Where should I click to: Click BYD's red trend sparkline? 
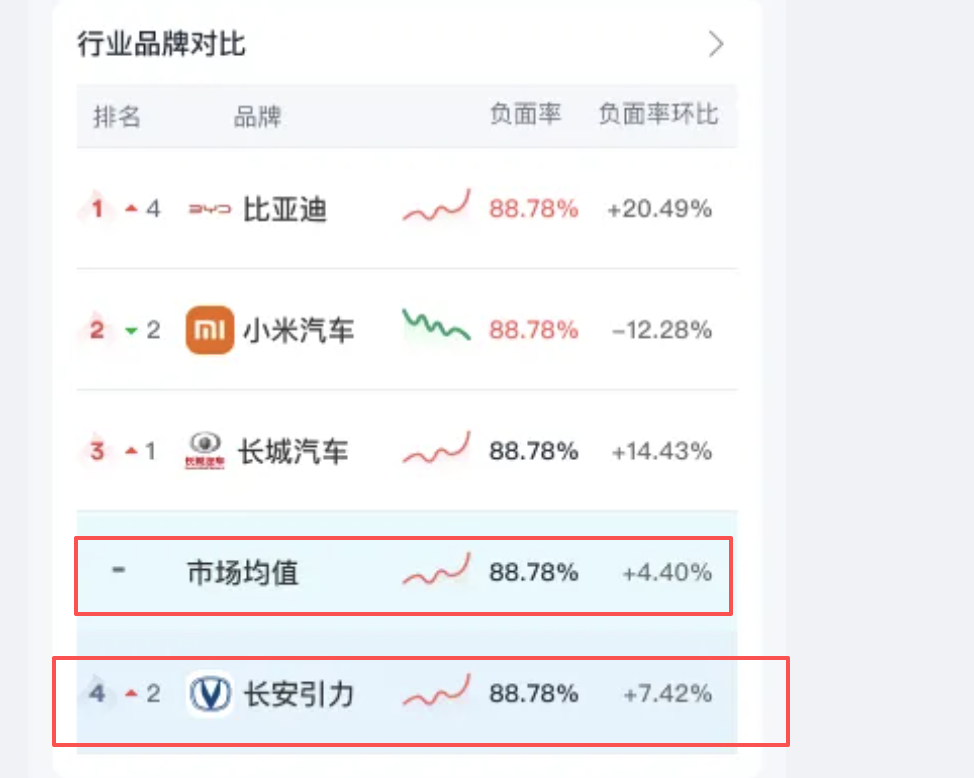(x=437, y=206)
